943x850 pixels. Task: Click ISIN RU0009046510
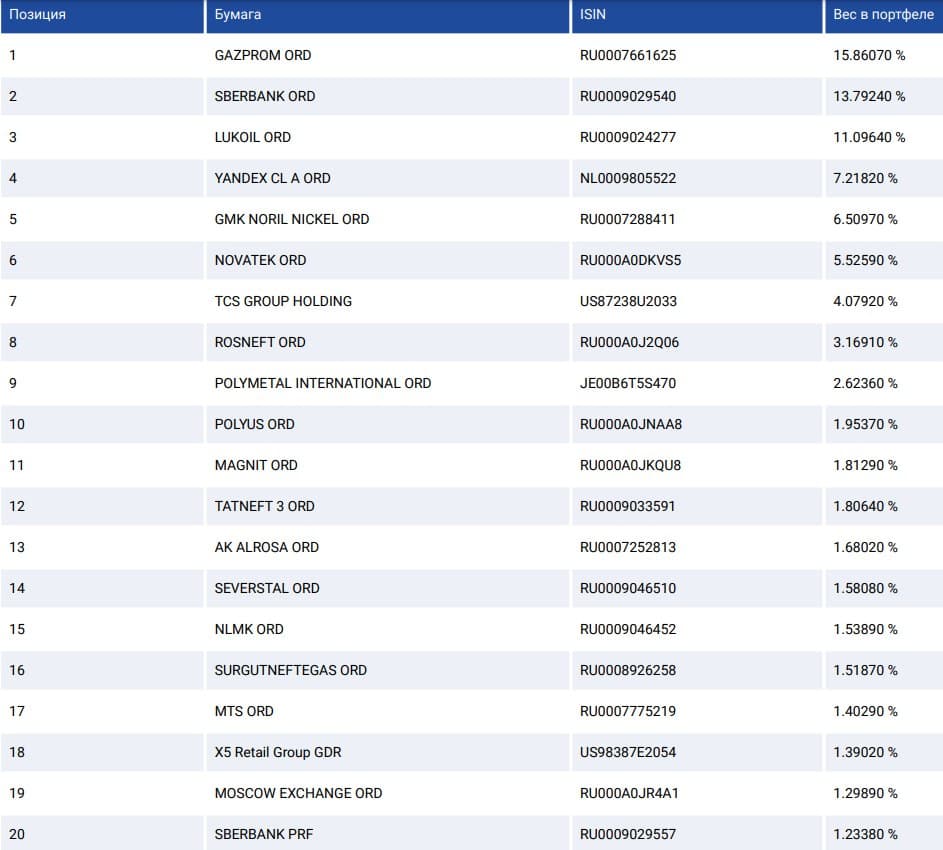pos(628,588)
